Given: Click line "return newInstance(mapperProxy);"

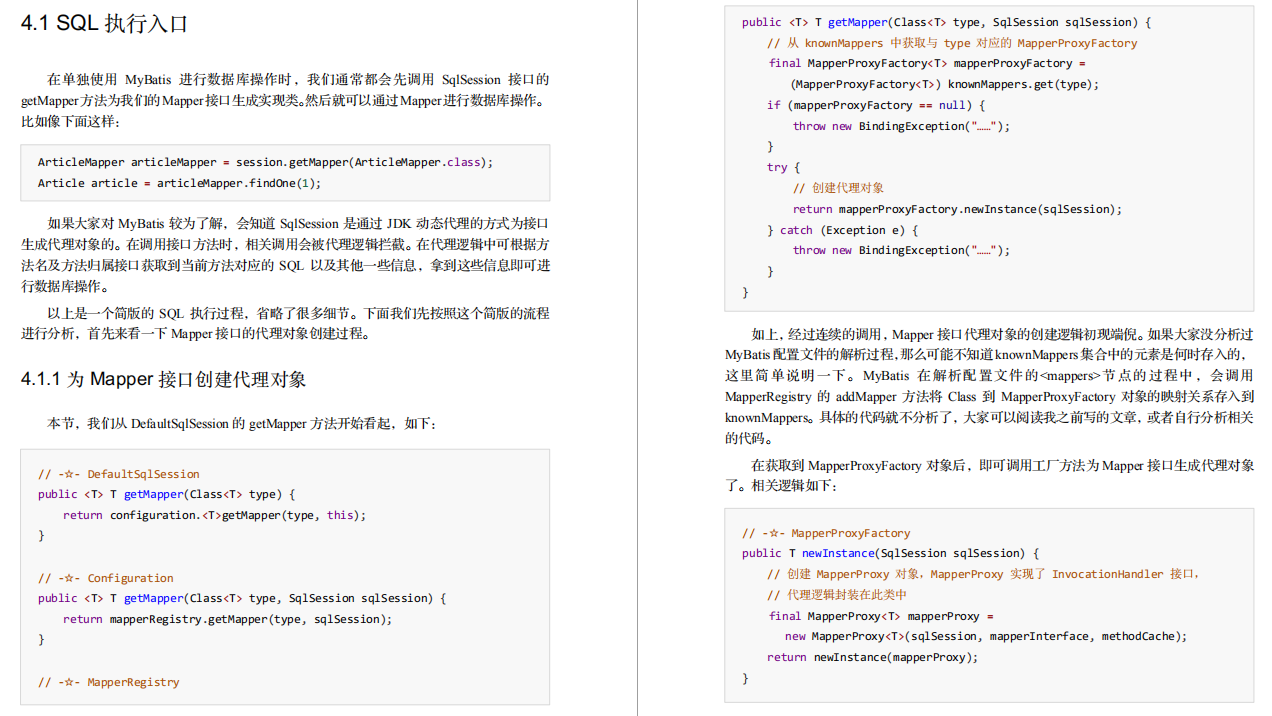Looking at the screenshot, I should coord(873,657).
